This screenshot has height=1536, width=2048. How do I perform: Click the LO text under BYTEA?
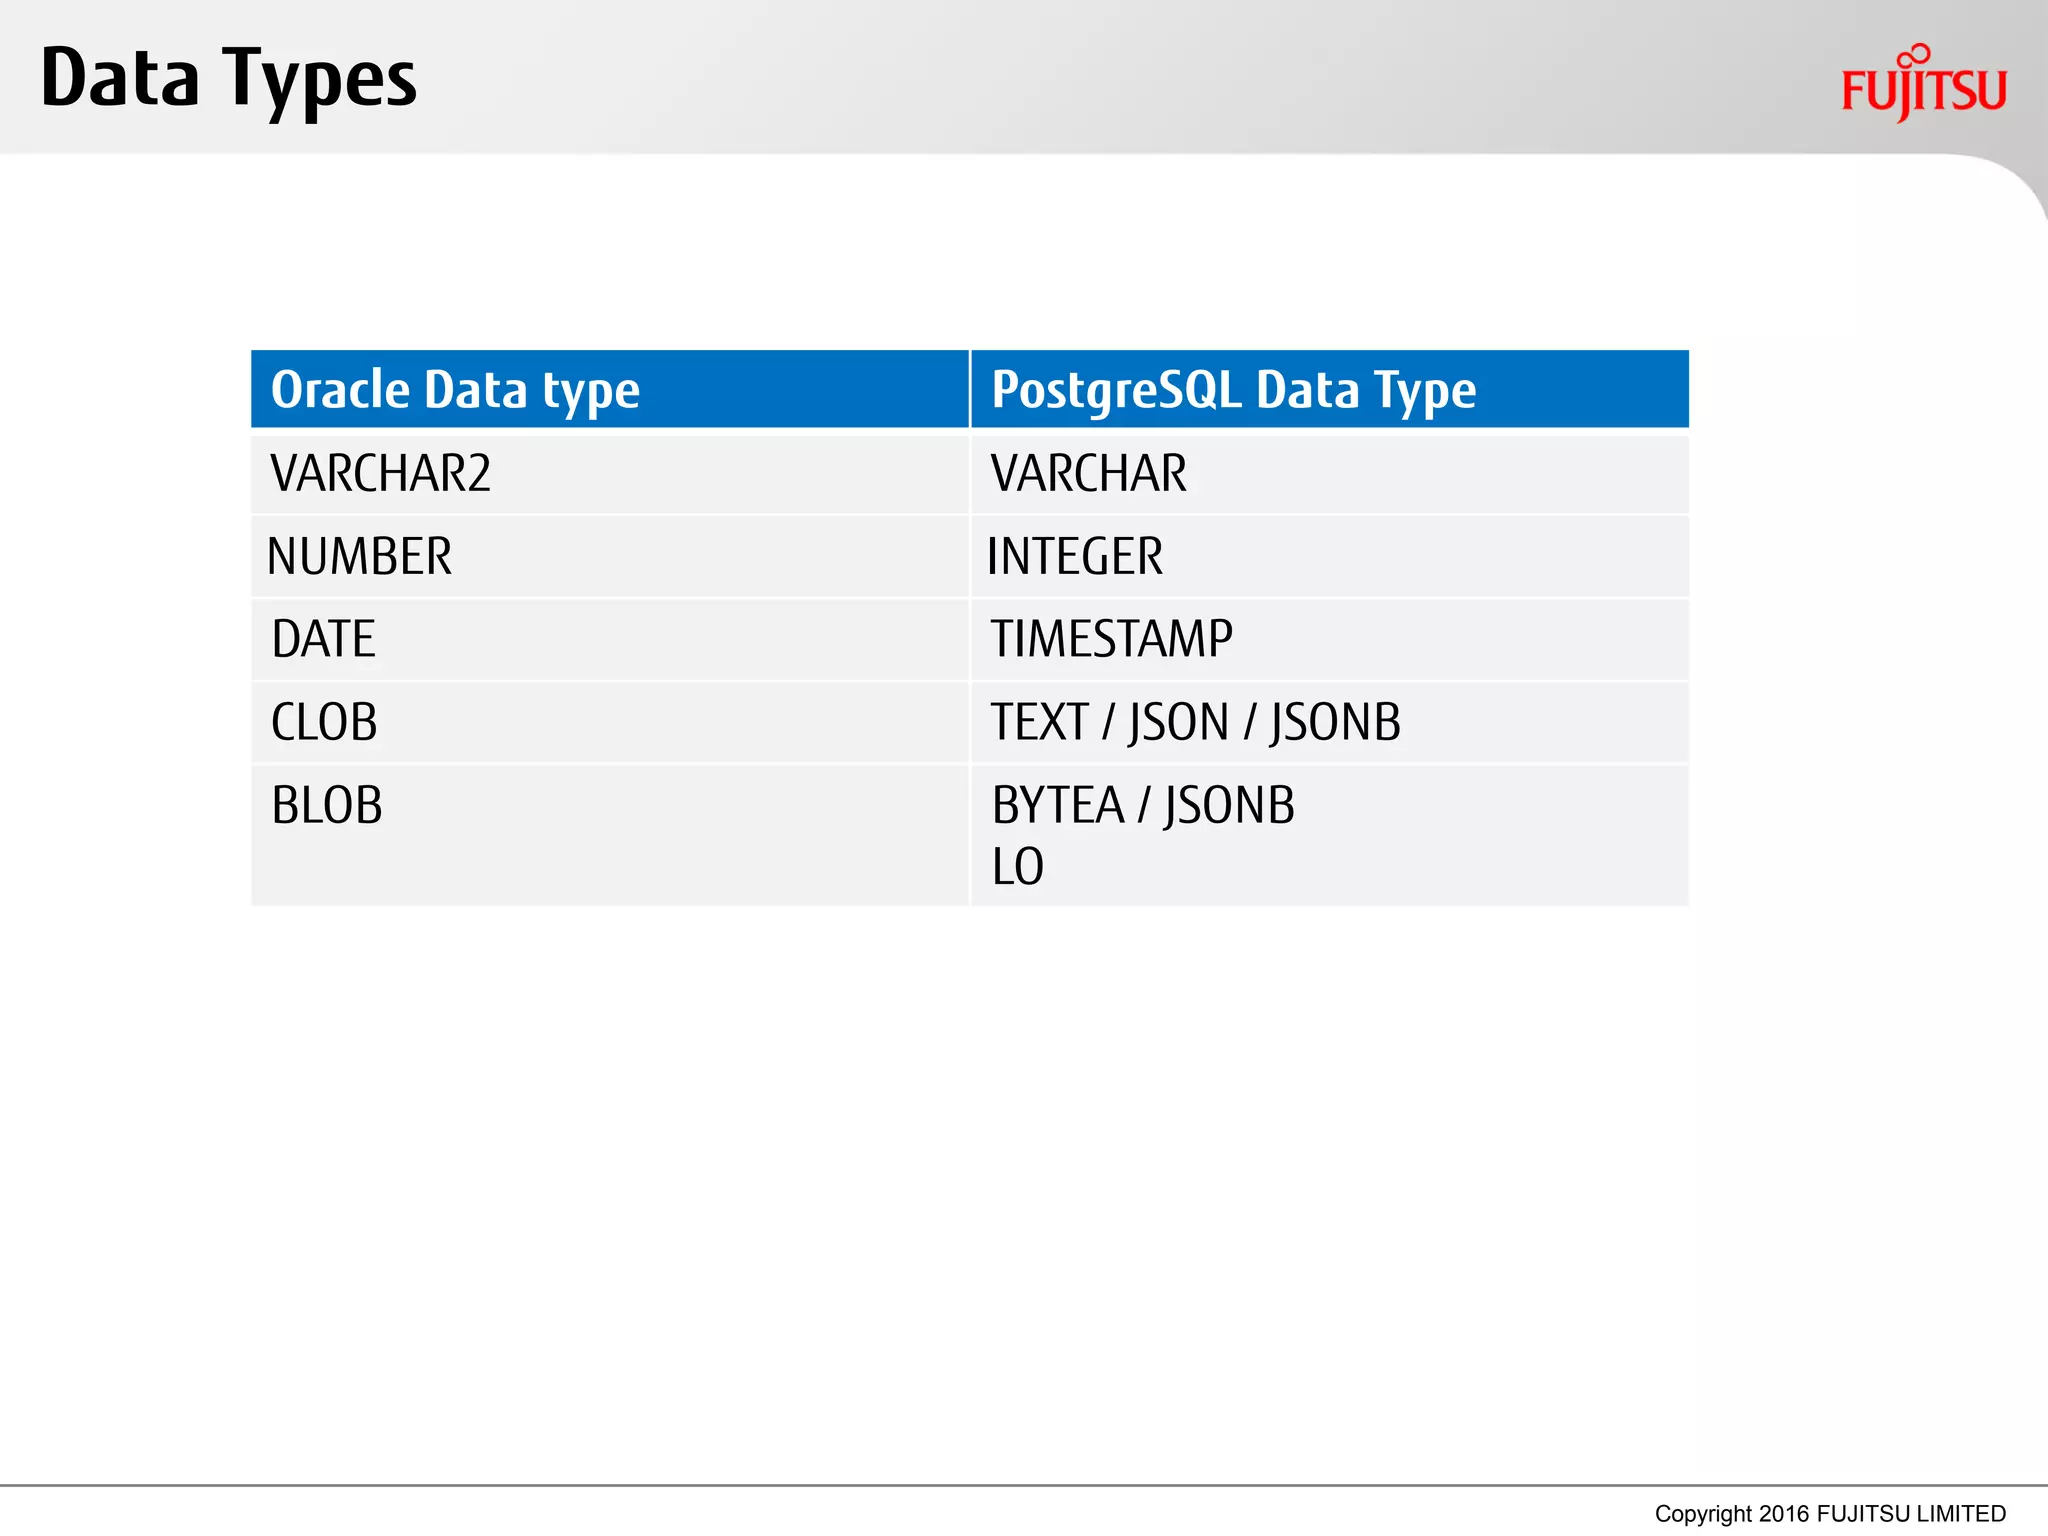point(1017,867)
